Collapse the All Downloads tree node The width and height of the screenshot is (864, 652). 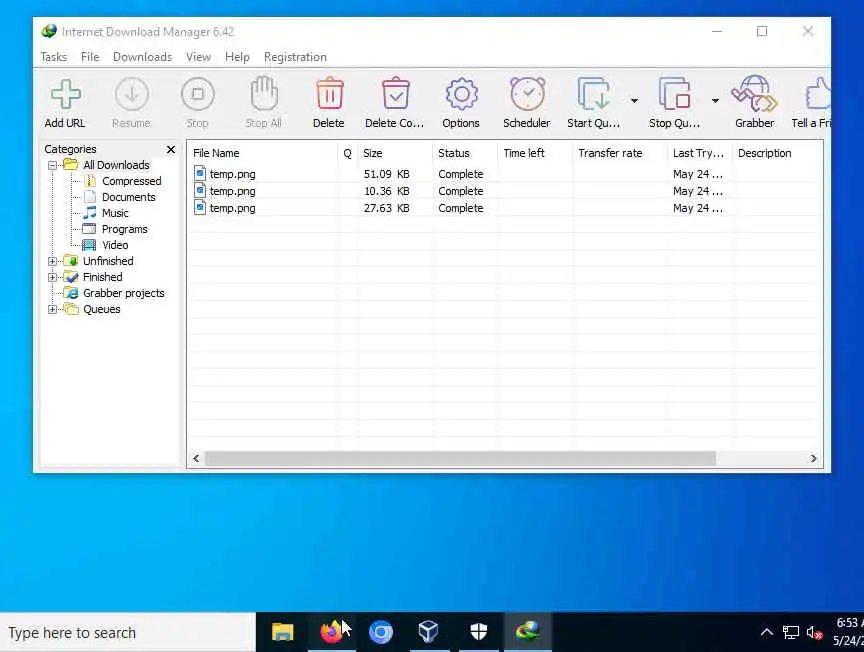click(x=52, y=165)
